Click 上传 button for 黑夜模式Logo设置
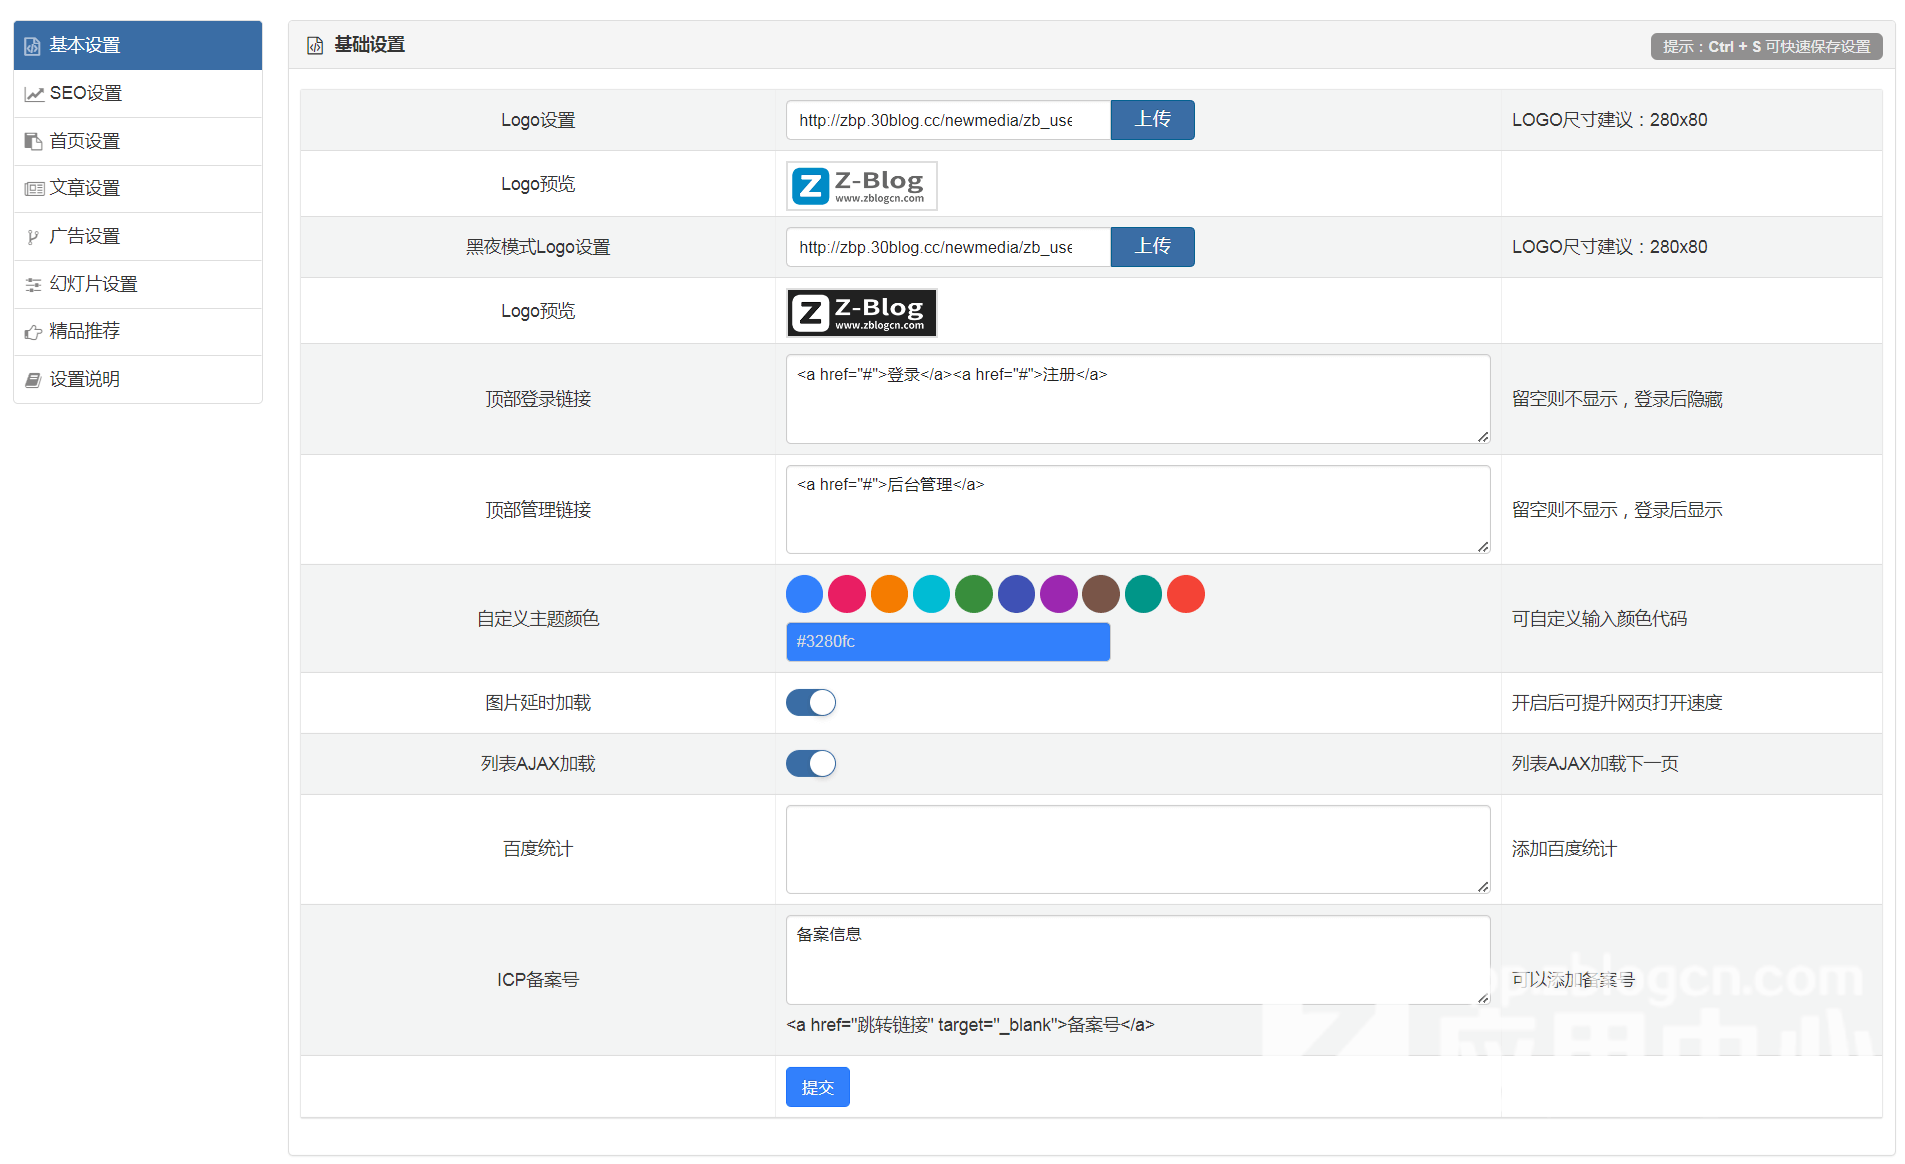The height and width of the screenshot is (1164, 1905). [1152, 247]
